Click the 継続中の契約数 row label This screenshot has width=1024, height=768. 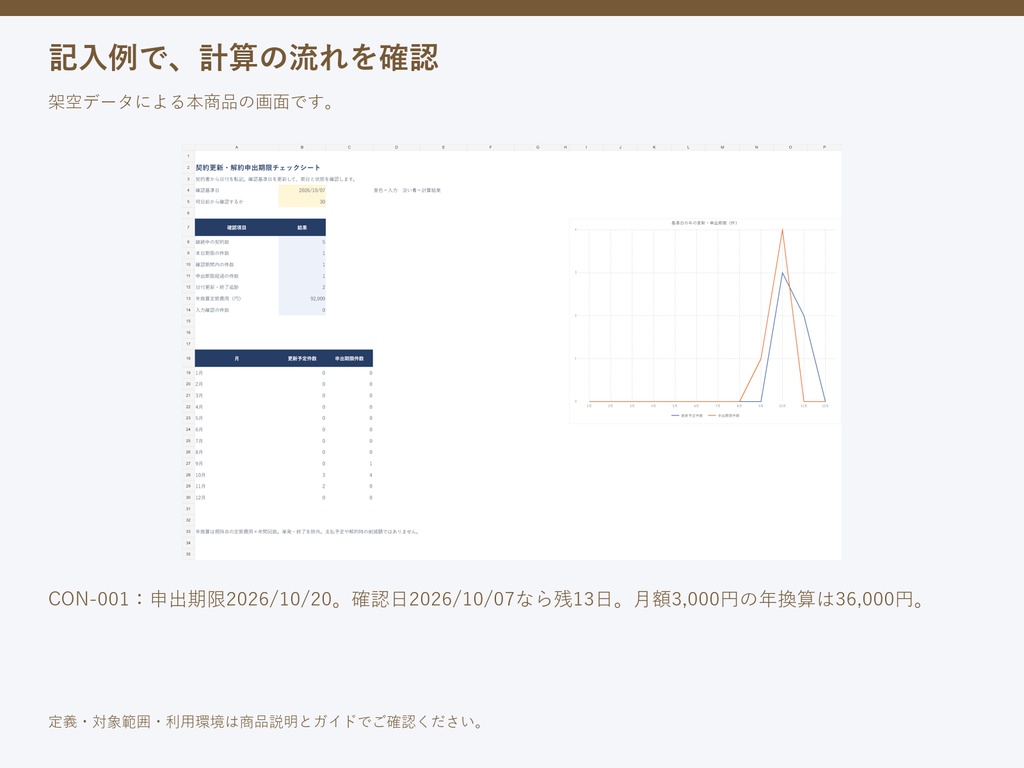pos(212,242)
